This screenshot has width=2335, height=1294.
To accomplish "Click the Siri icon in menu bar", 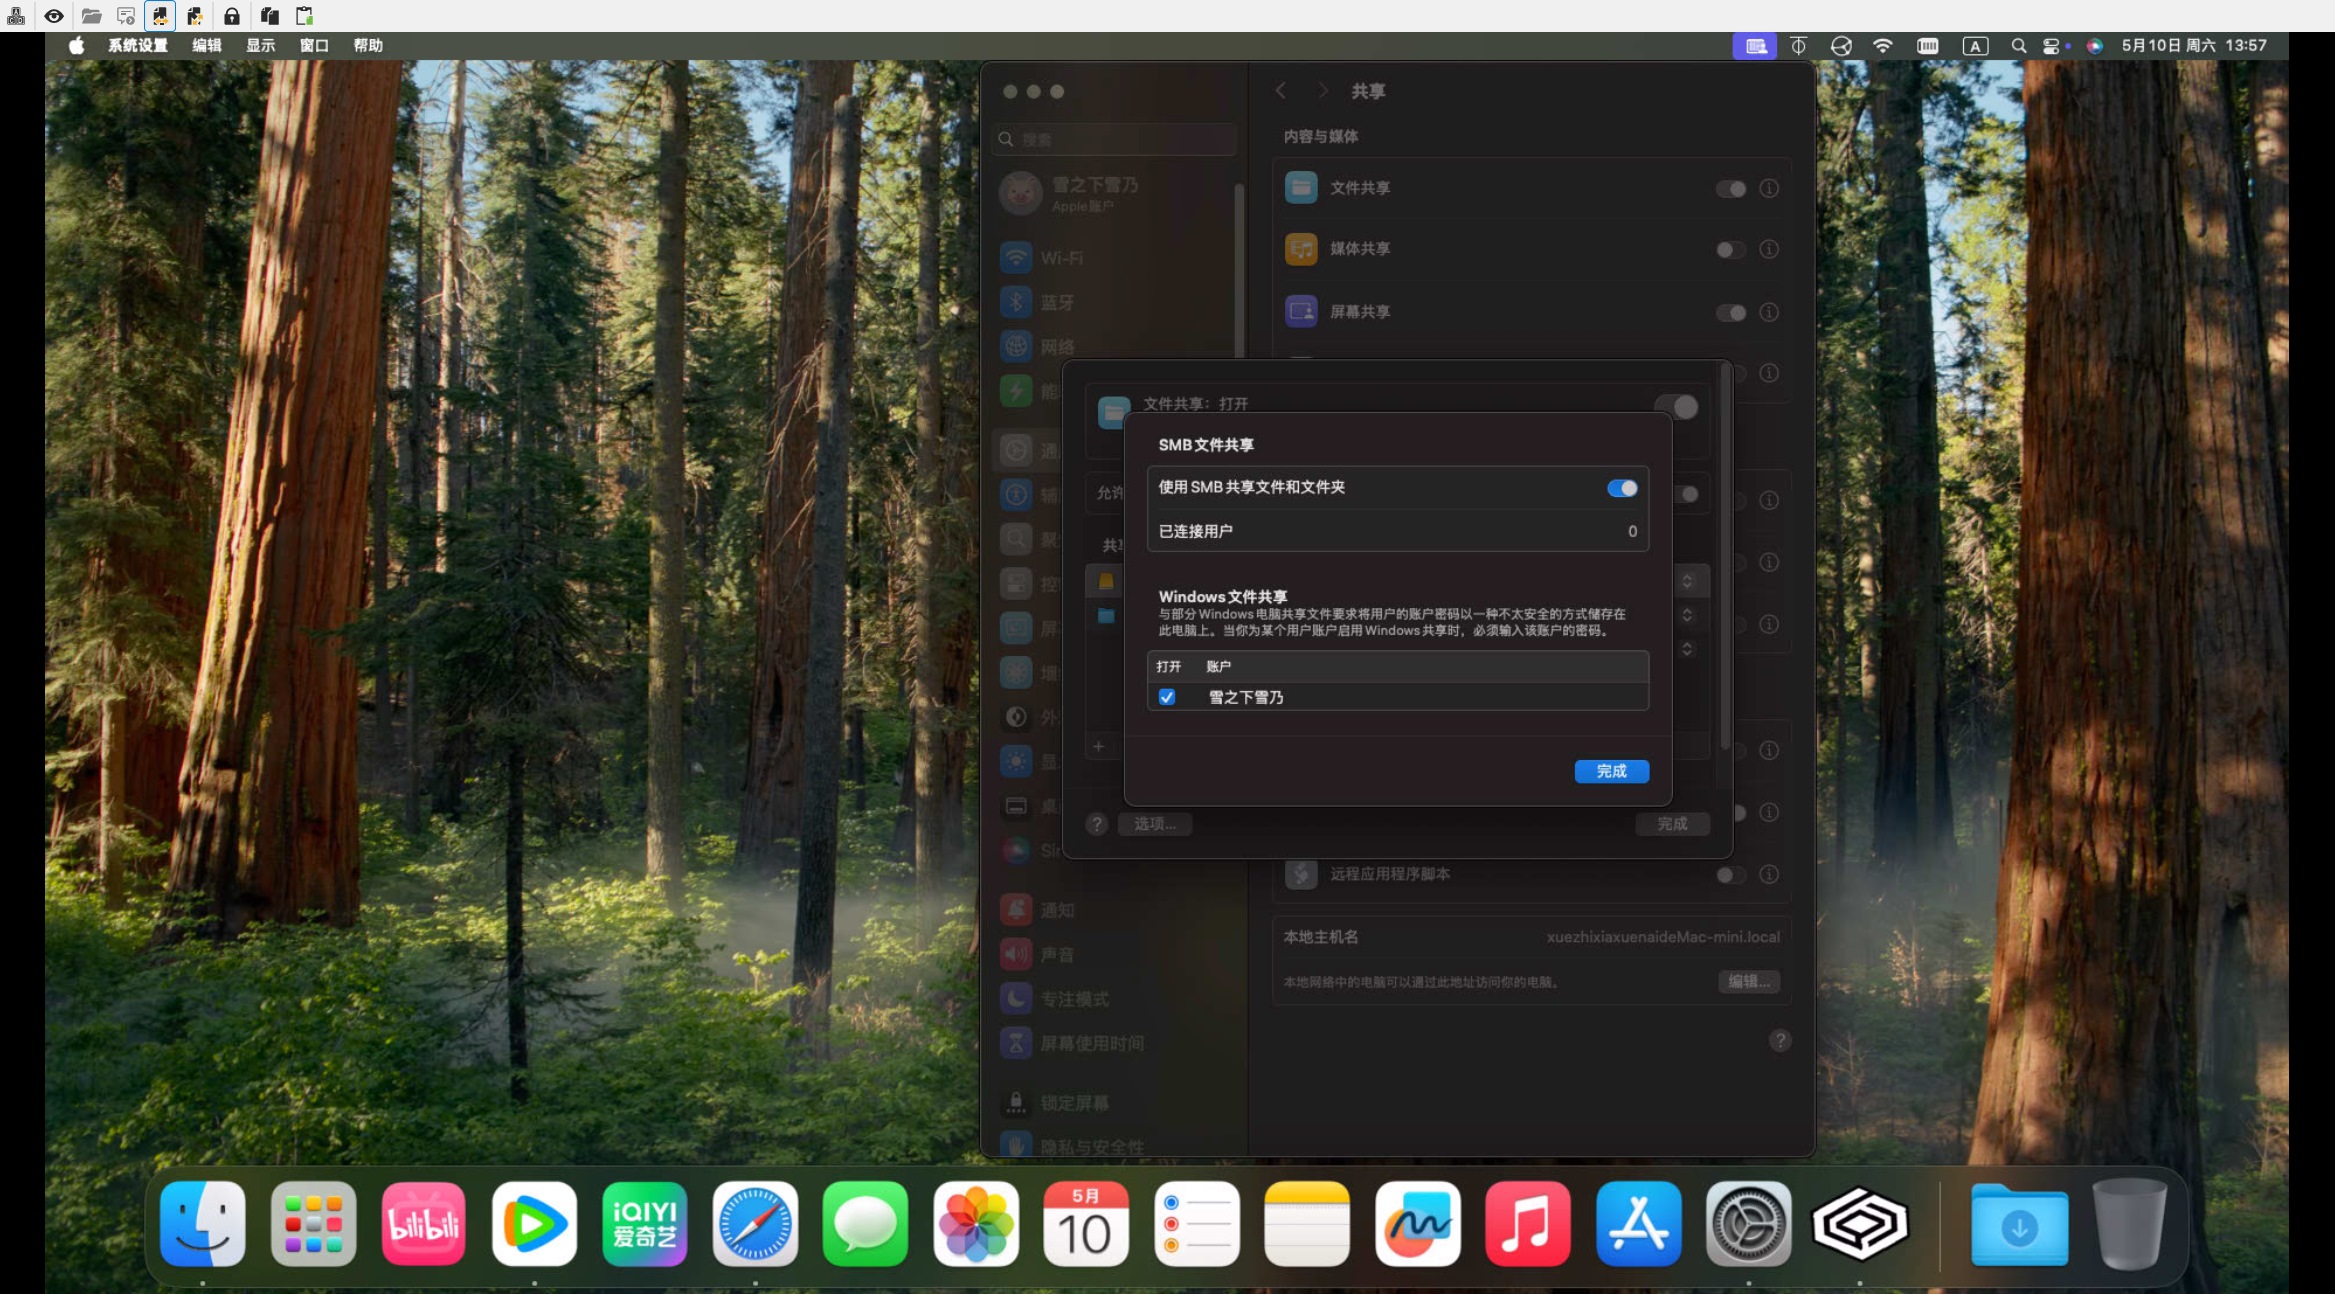I will 2095,46.
